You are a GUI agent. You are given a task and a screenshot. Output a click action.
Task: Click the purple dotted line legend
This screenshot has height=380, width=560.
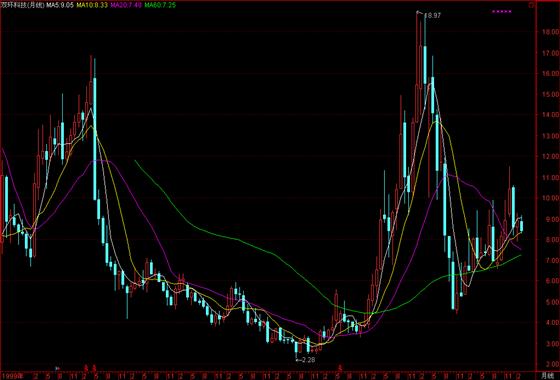coord(502,11)
